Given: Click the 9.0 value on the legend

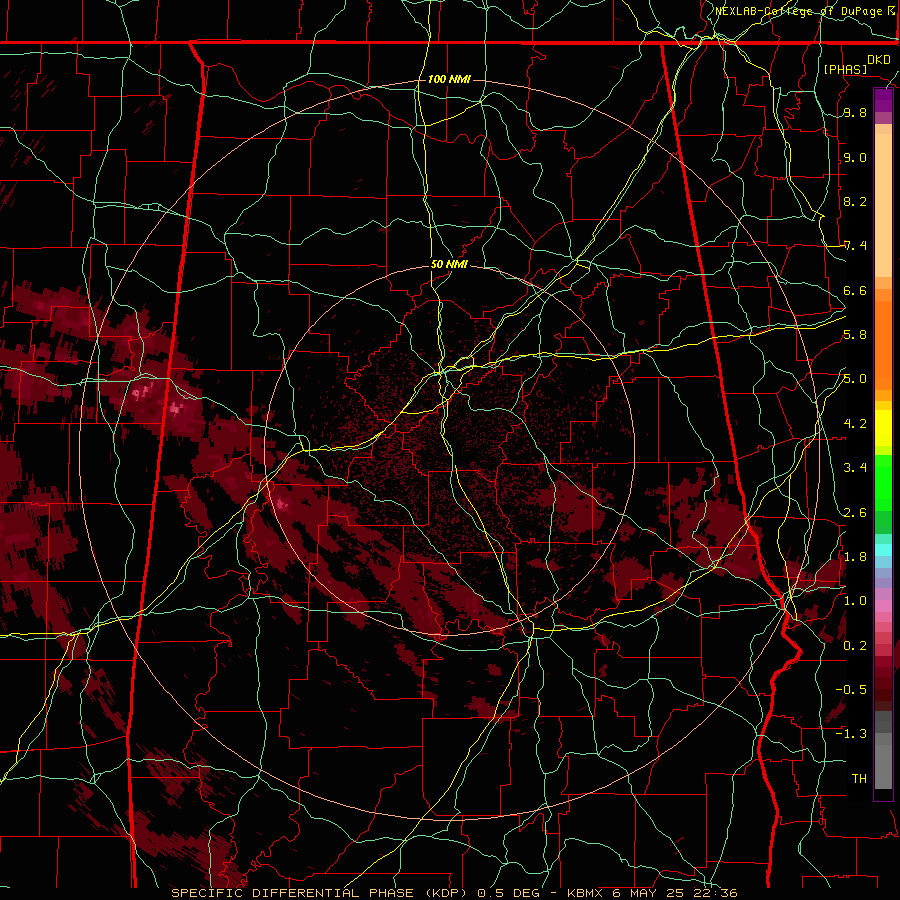Looking at the screenshot, I should pos(855,157).
